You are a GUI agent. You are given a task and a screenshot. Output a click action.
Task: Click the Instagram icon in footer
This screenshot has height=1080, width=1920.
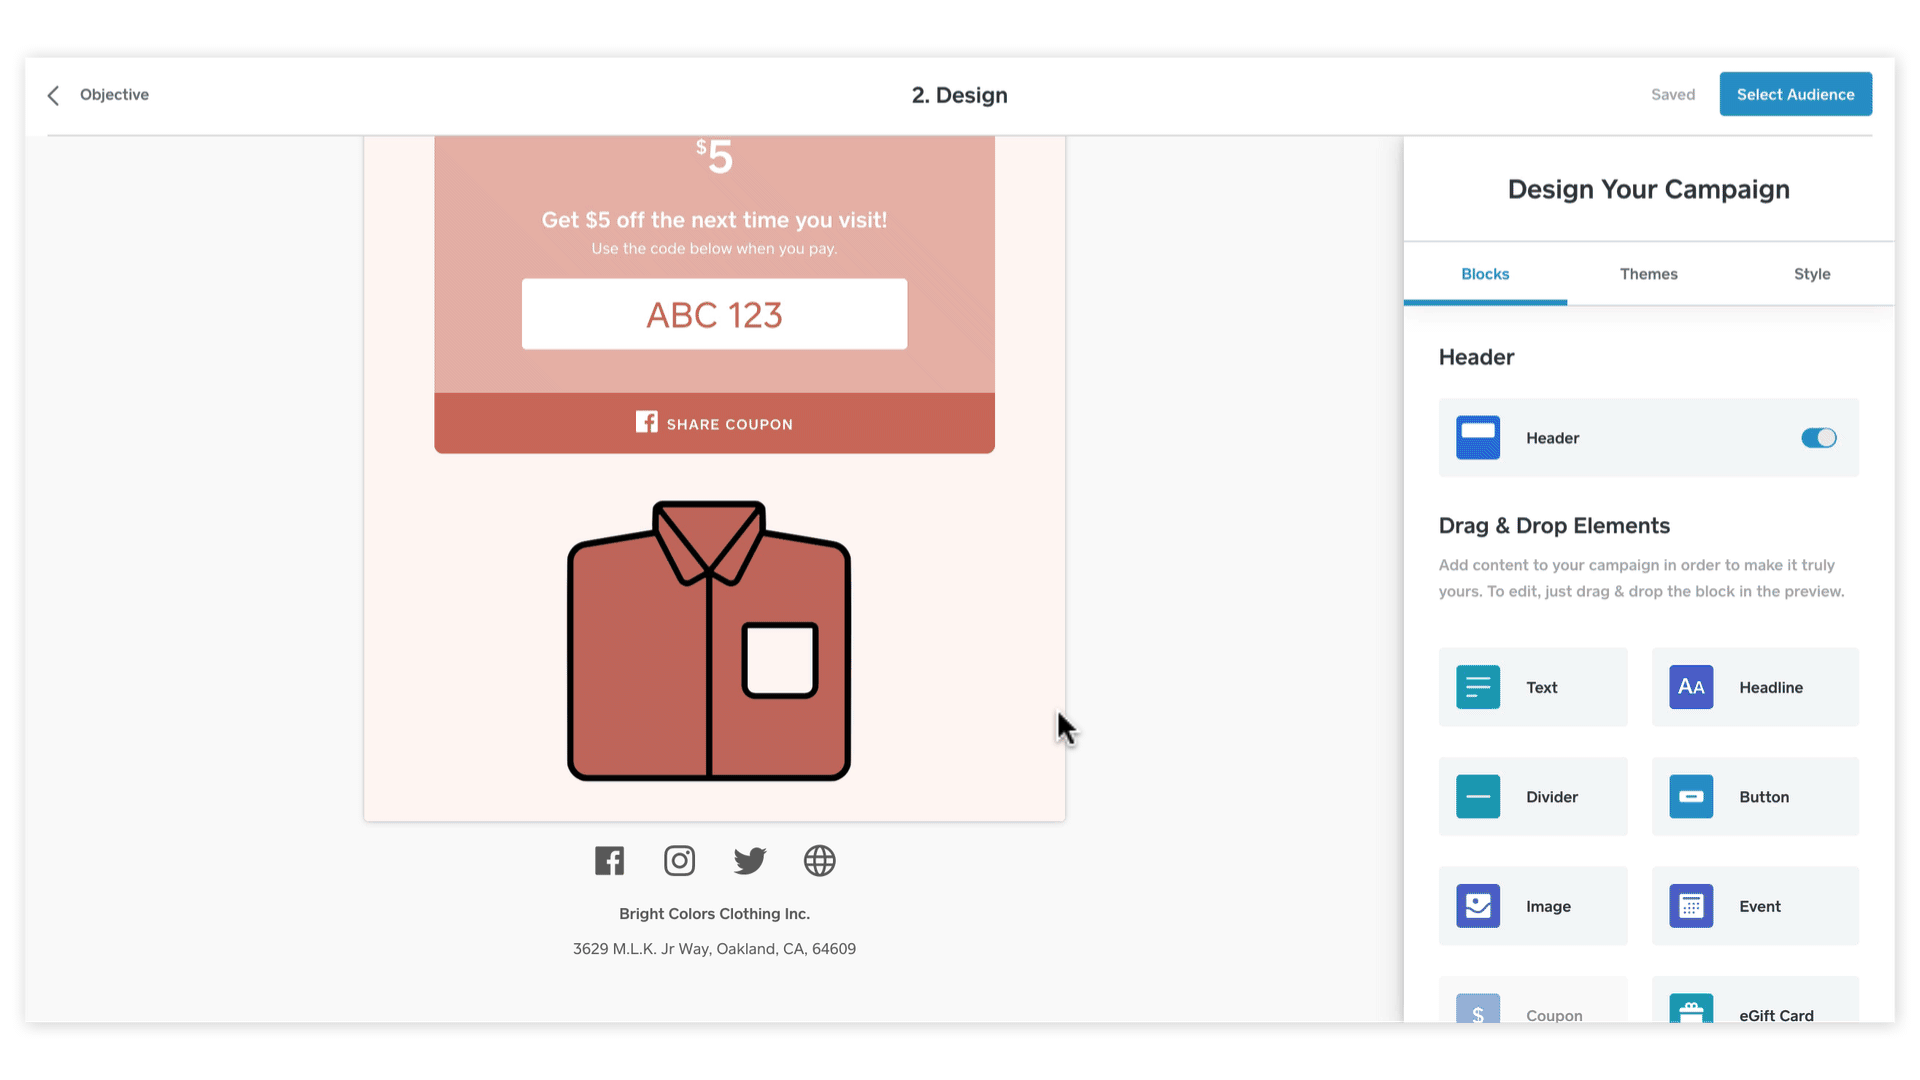tap(679, 861)
